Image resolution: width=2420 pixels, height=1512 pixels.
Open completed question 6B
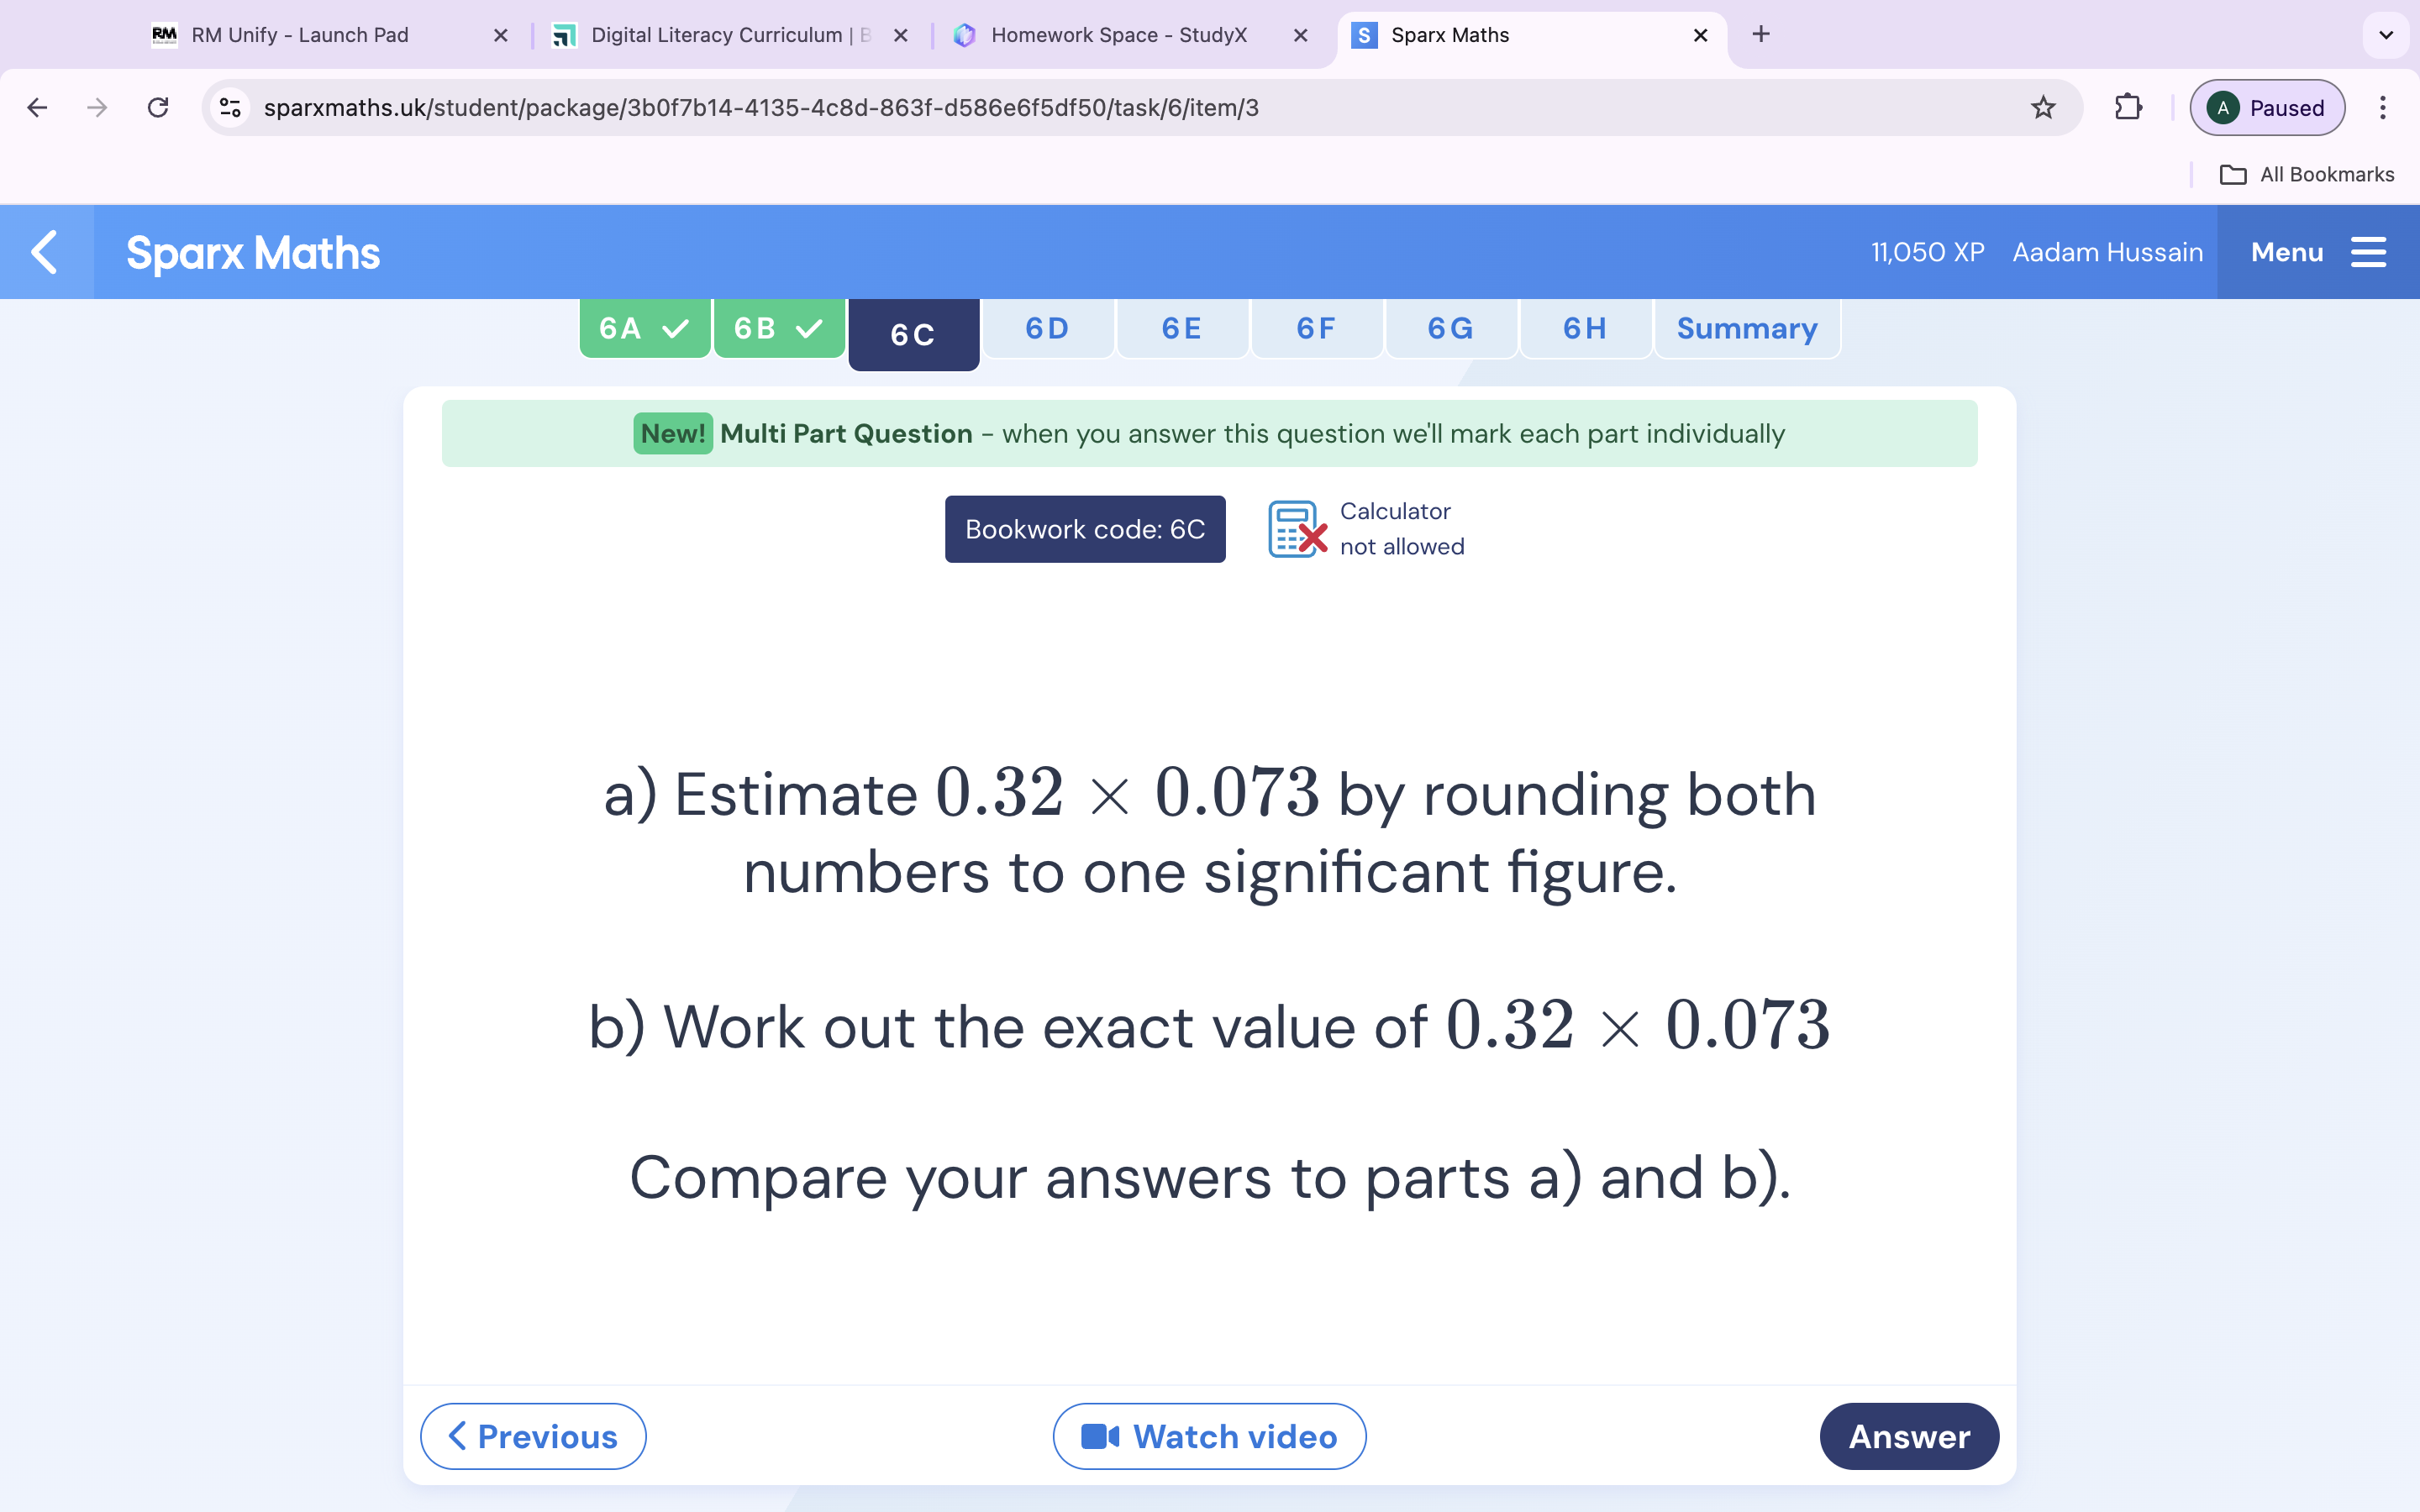point(779,328)
